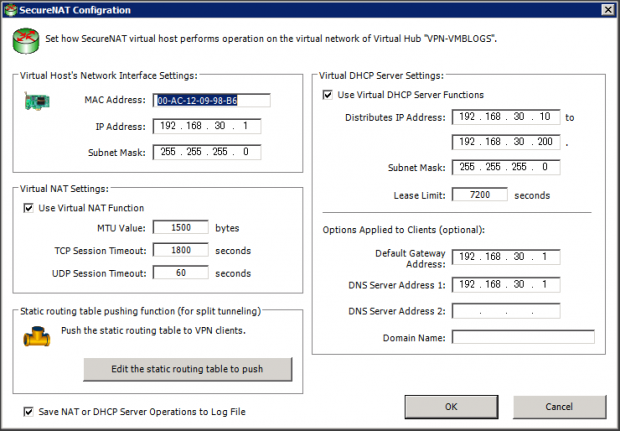620x431 pixels.
Task: Click the 'Virtual NAT Settings:' group label
Action: pyautogui.click(x=64, y=189)
